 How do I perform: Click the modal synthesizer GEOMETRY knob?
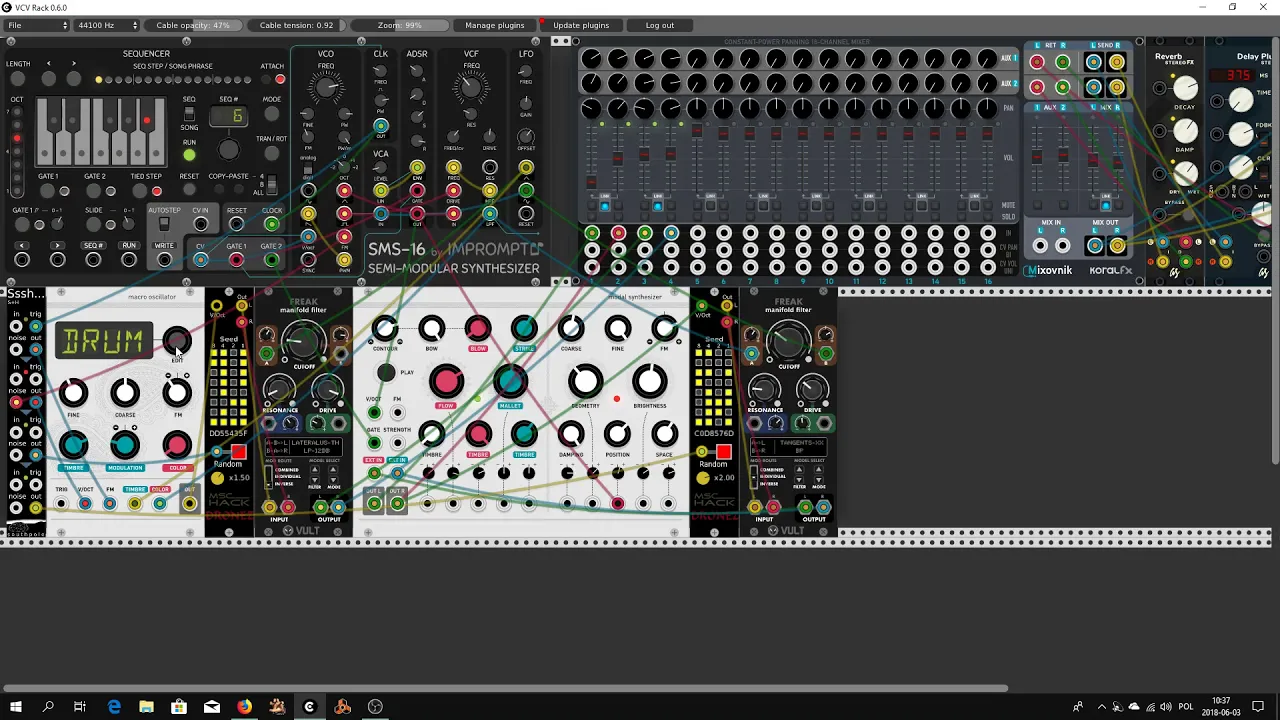[x=586, y=381]
